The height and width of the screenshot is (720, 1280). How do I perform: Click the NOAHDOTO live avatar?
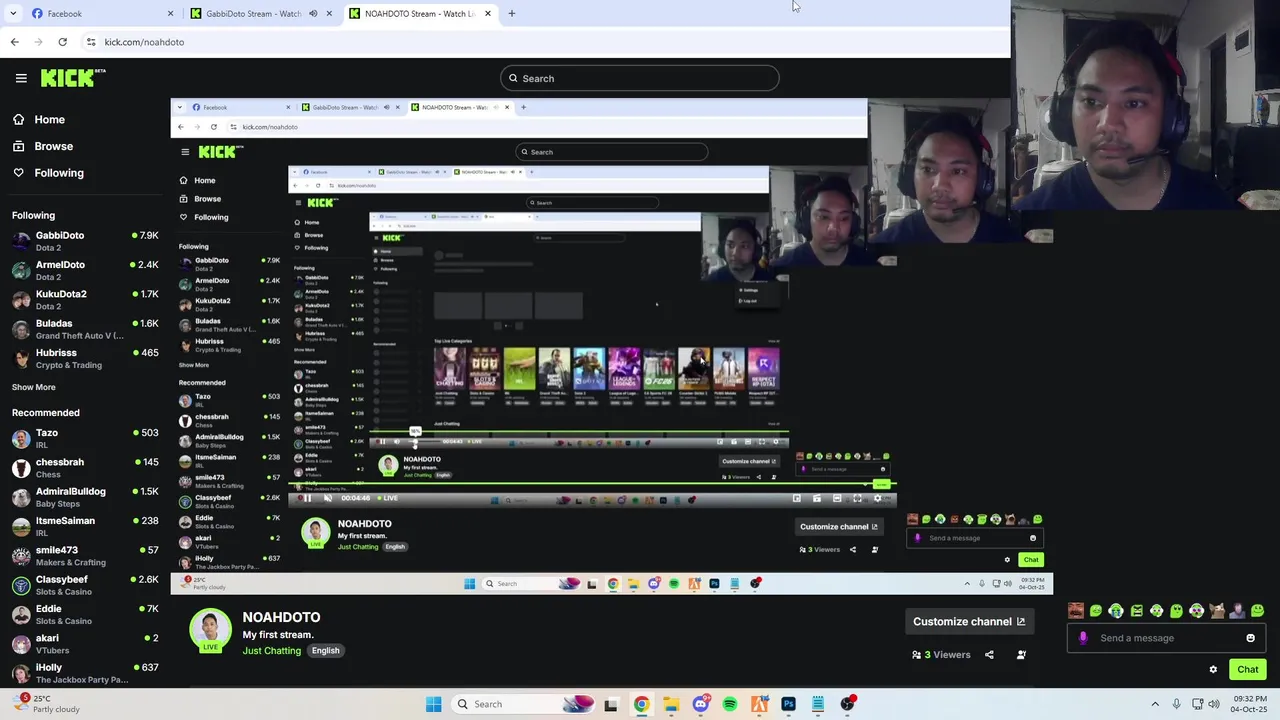click(x=210, y=631)
